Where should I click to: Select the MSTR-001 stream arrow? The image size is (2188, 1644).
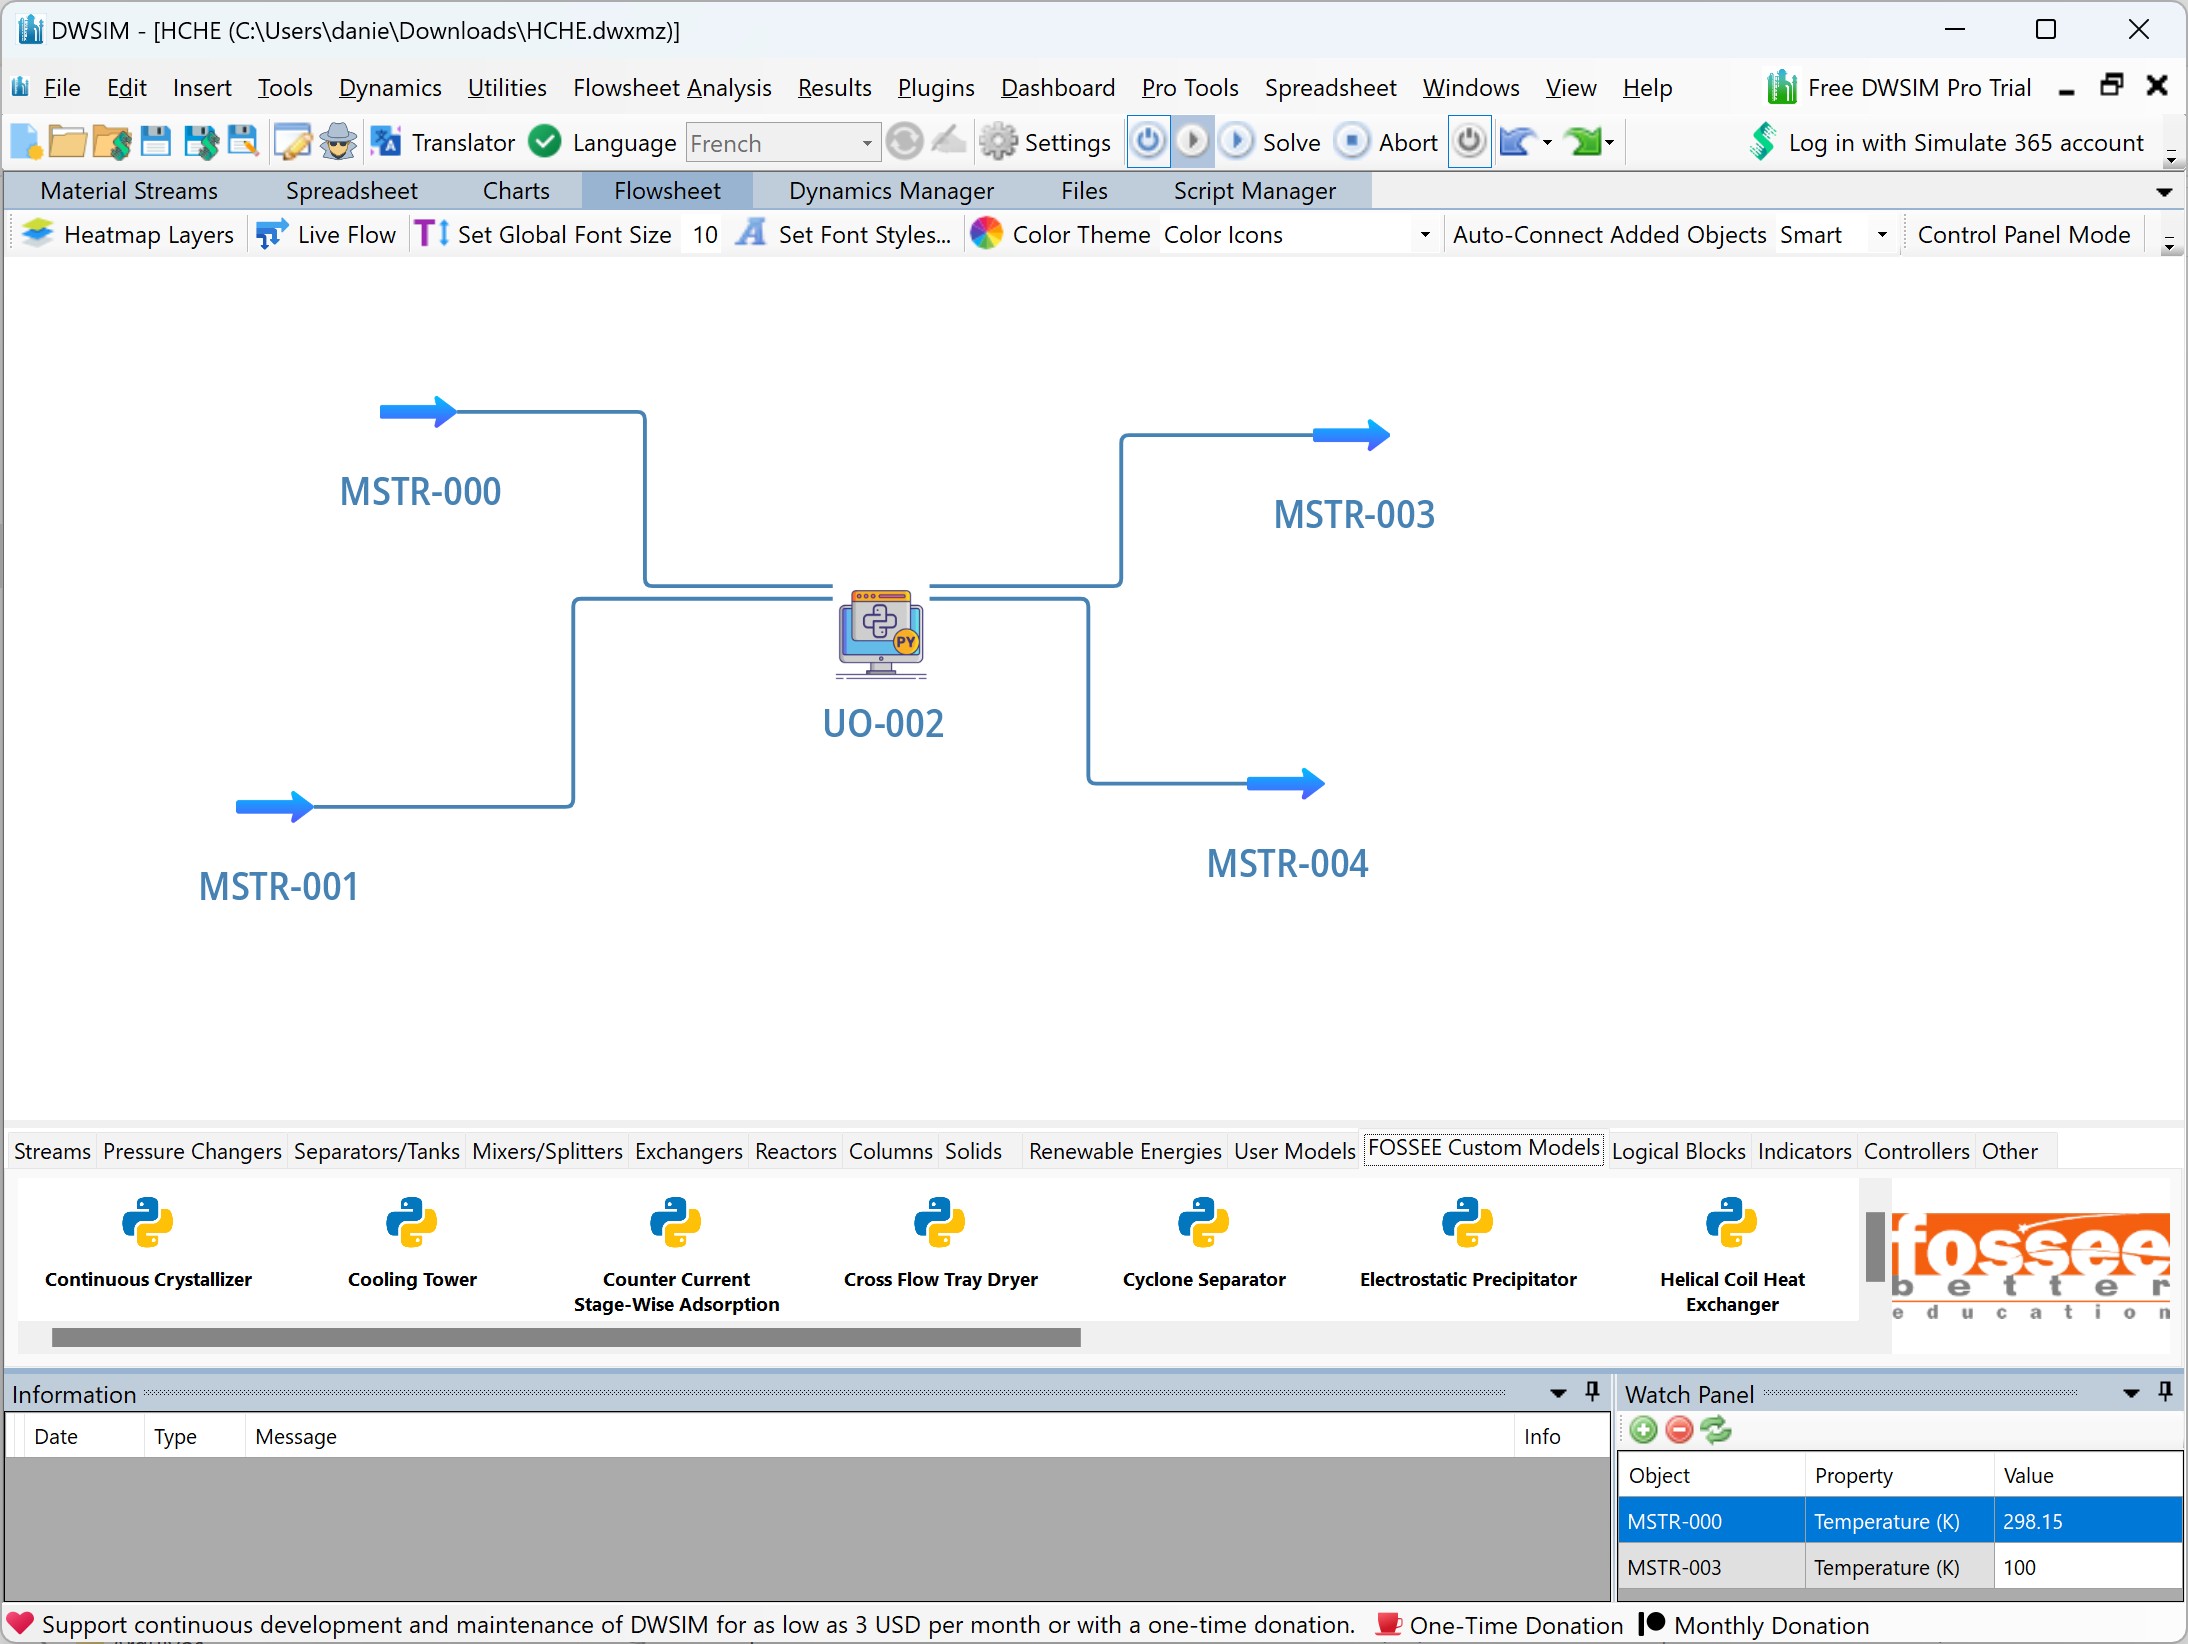point(274,806)
